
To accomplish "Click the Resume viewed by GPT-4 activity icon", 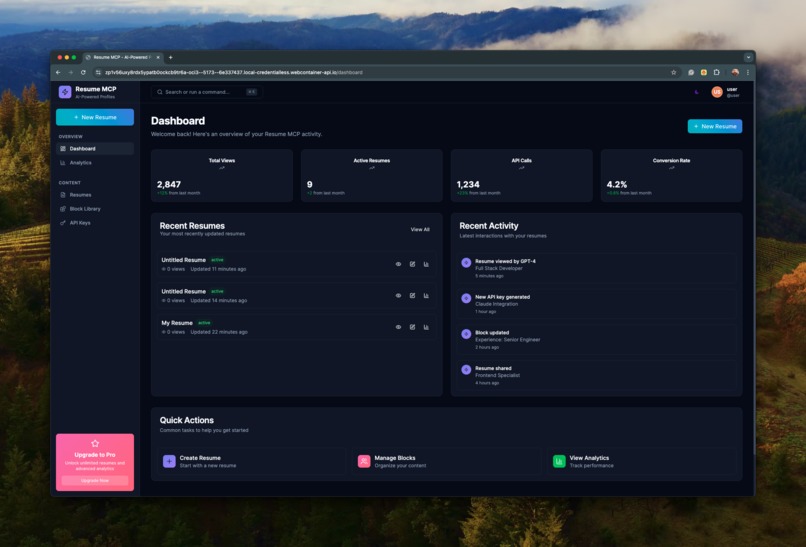I will click(x=466, y=263).
